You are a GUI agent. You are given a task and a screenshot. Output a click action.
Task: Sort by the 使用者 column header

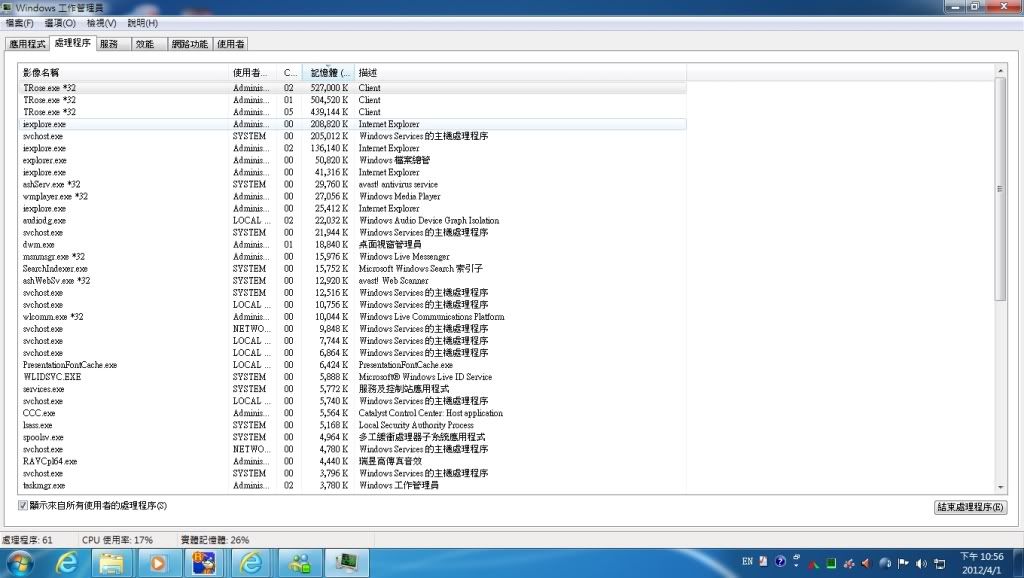pyautogui.click(x=253, y=72)
